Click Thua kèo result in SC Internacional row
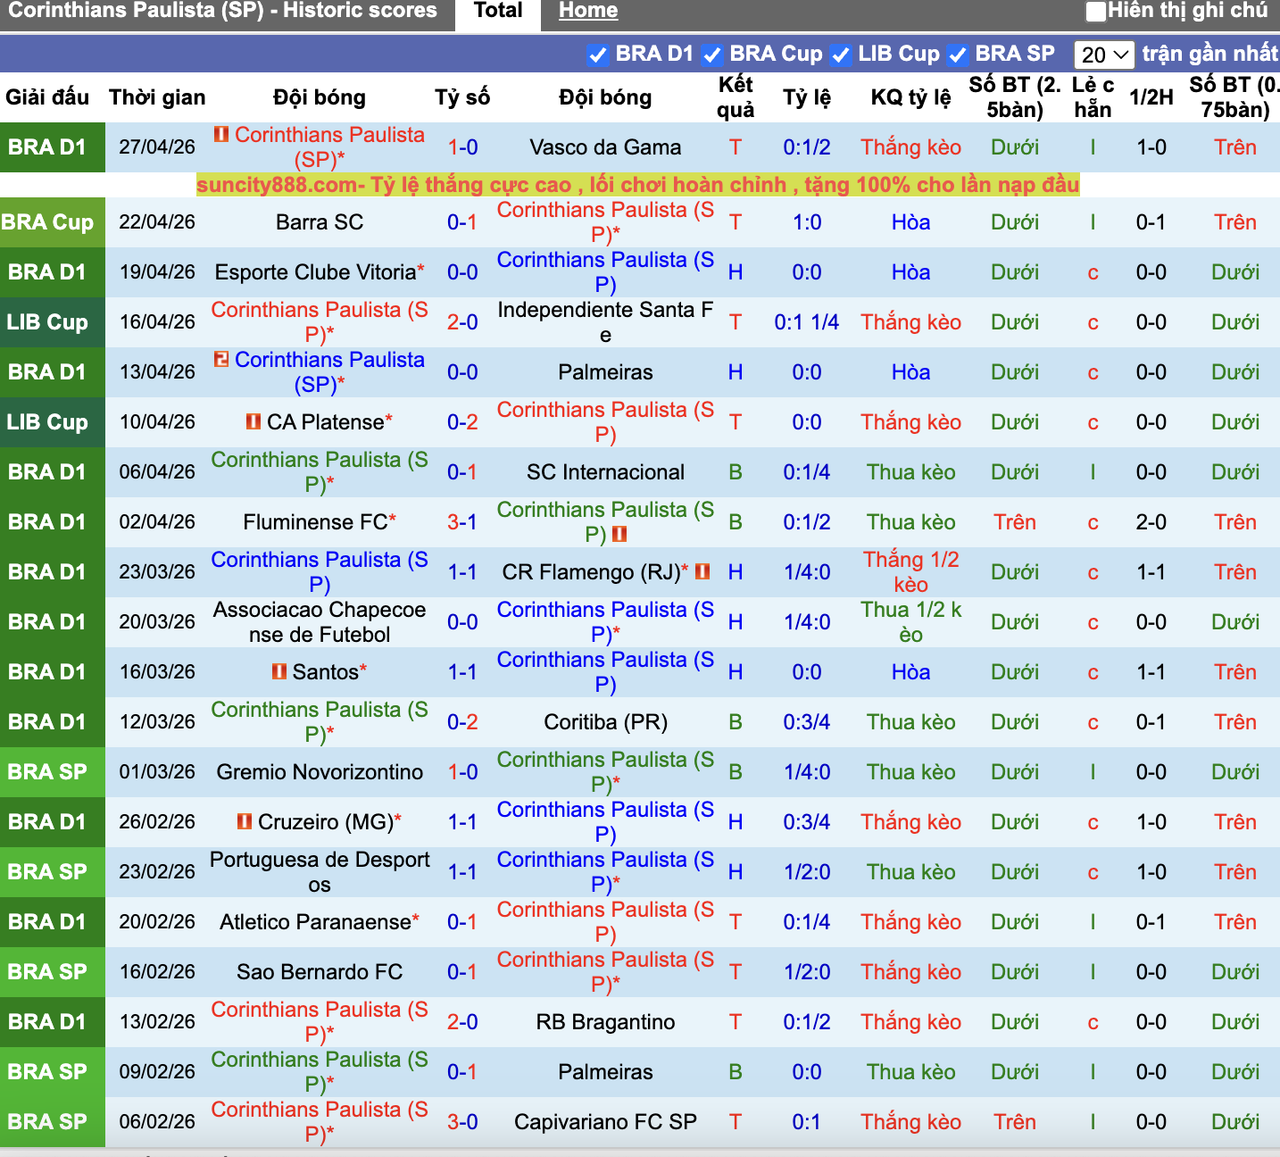Viewport: 1280px width, 1157px height. pyautogui.click(x=911, y=472)
